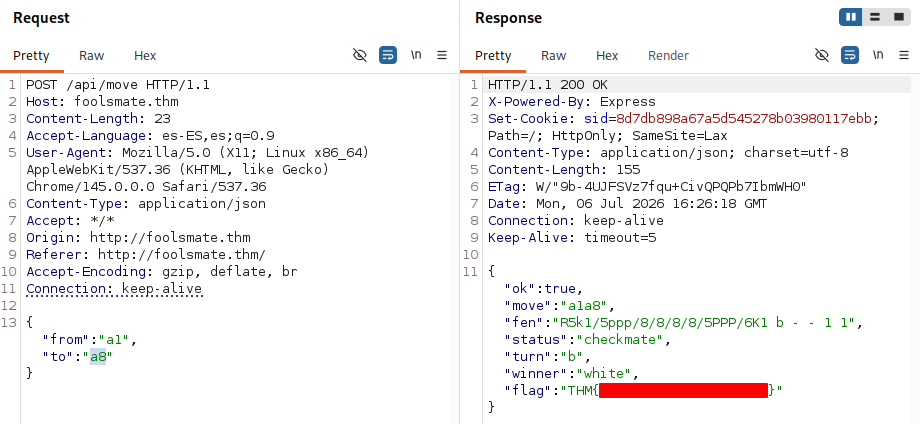Switch Request view to Raw tab
Image resolution: width=920 pixels, height=424 pixels.
tap(92, 56)
